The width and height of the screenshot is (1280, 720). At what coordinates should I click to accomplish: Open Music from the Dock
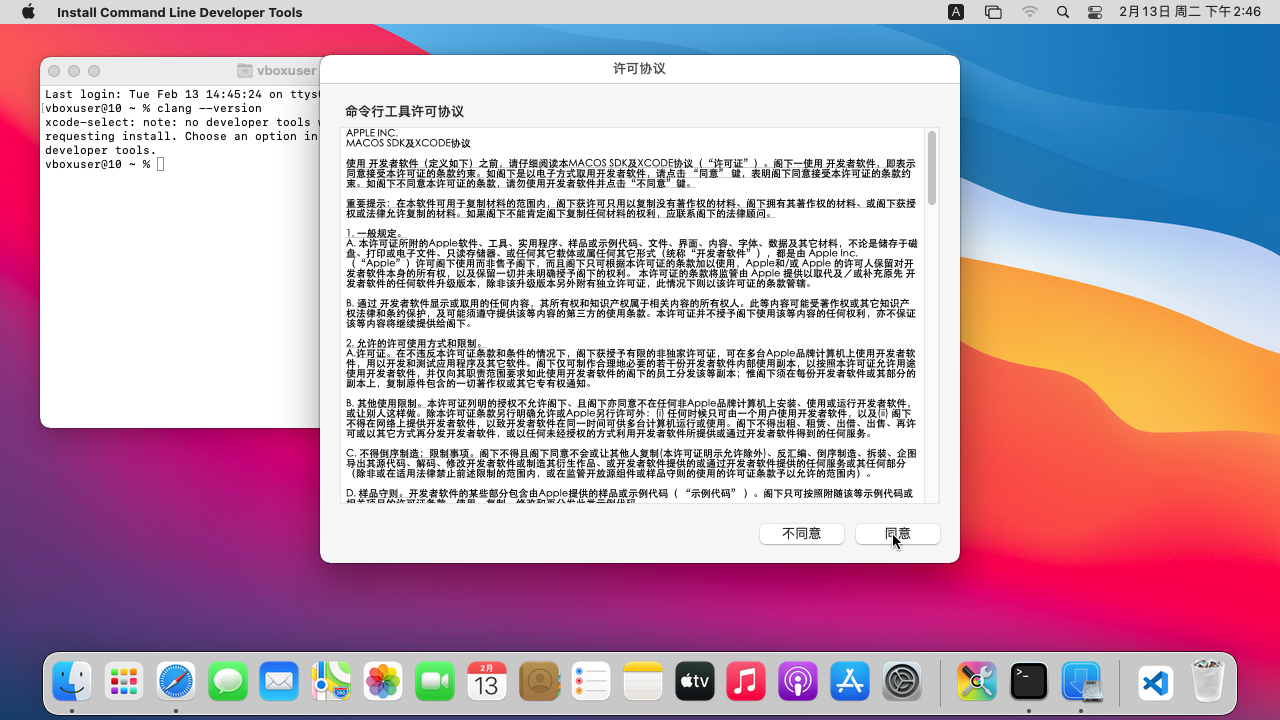coord(746,682)
